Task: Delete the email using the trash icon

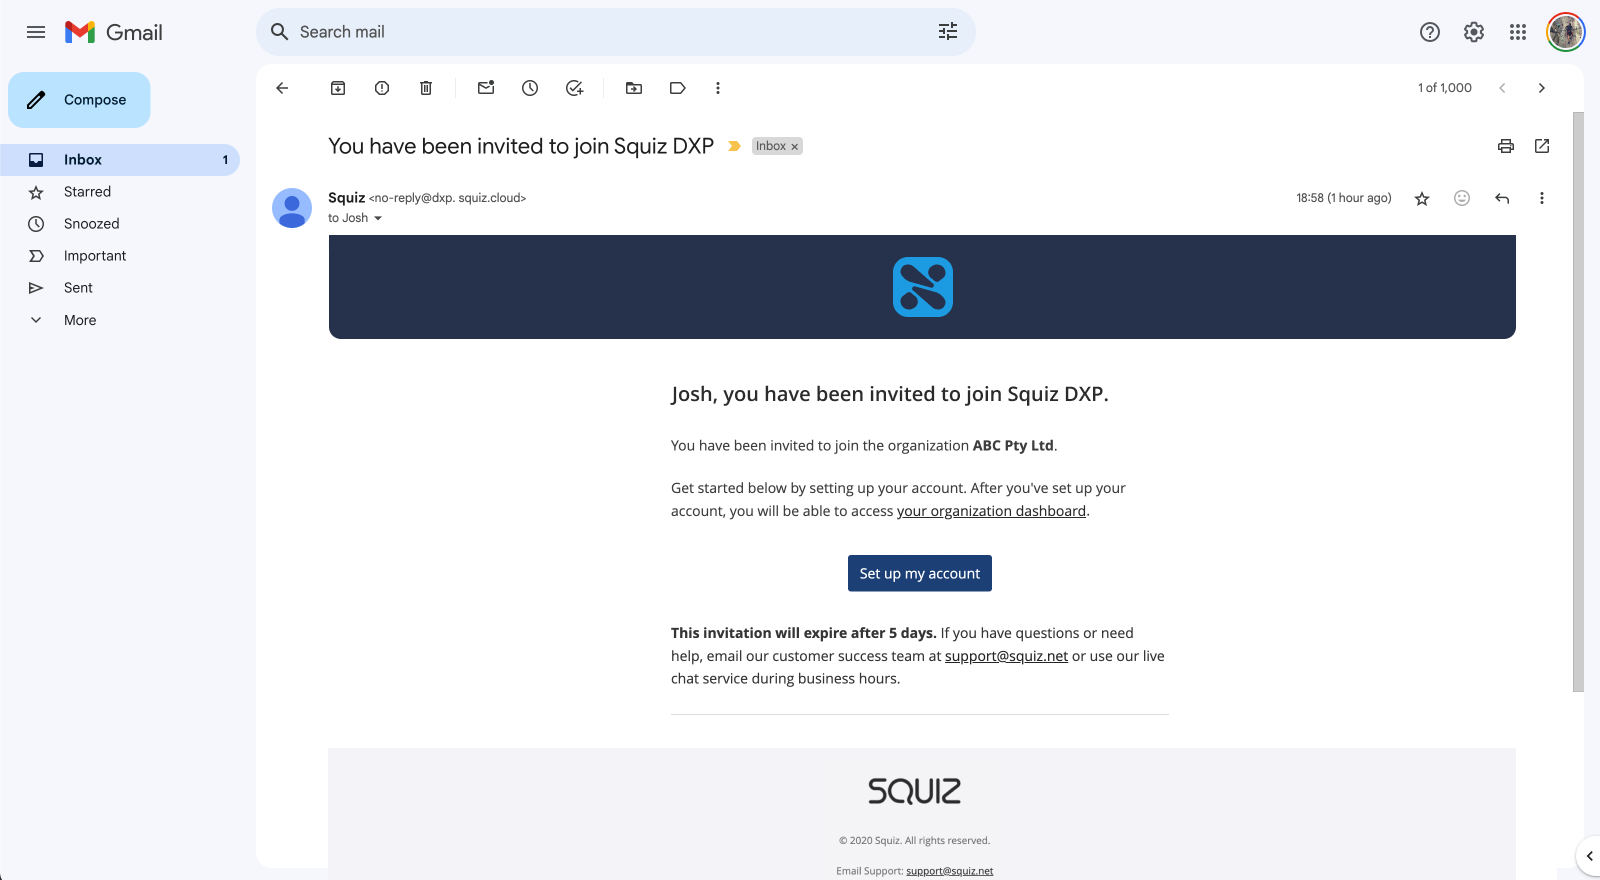Action: (x=426, y=88)
